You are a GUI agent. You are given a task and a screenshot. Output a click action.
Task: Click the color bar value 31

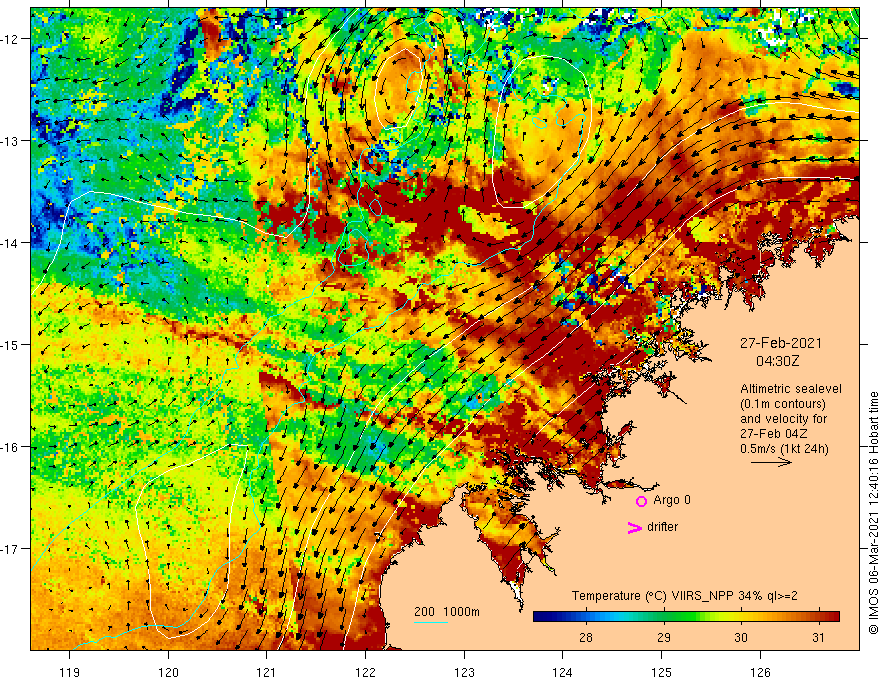(x=818, y=638)
